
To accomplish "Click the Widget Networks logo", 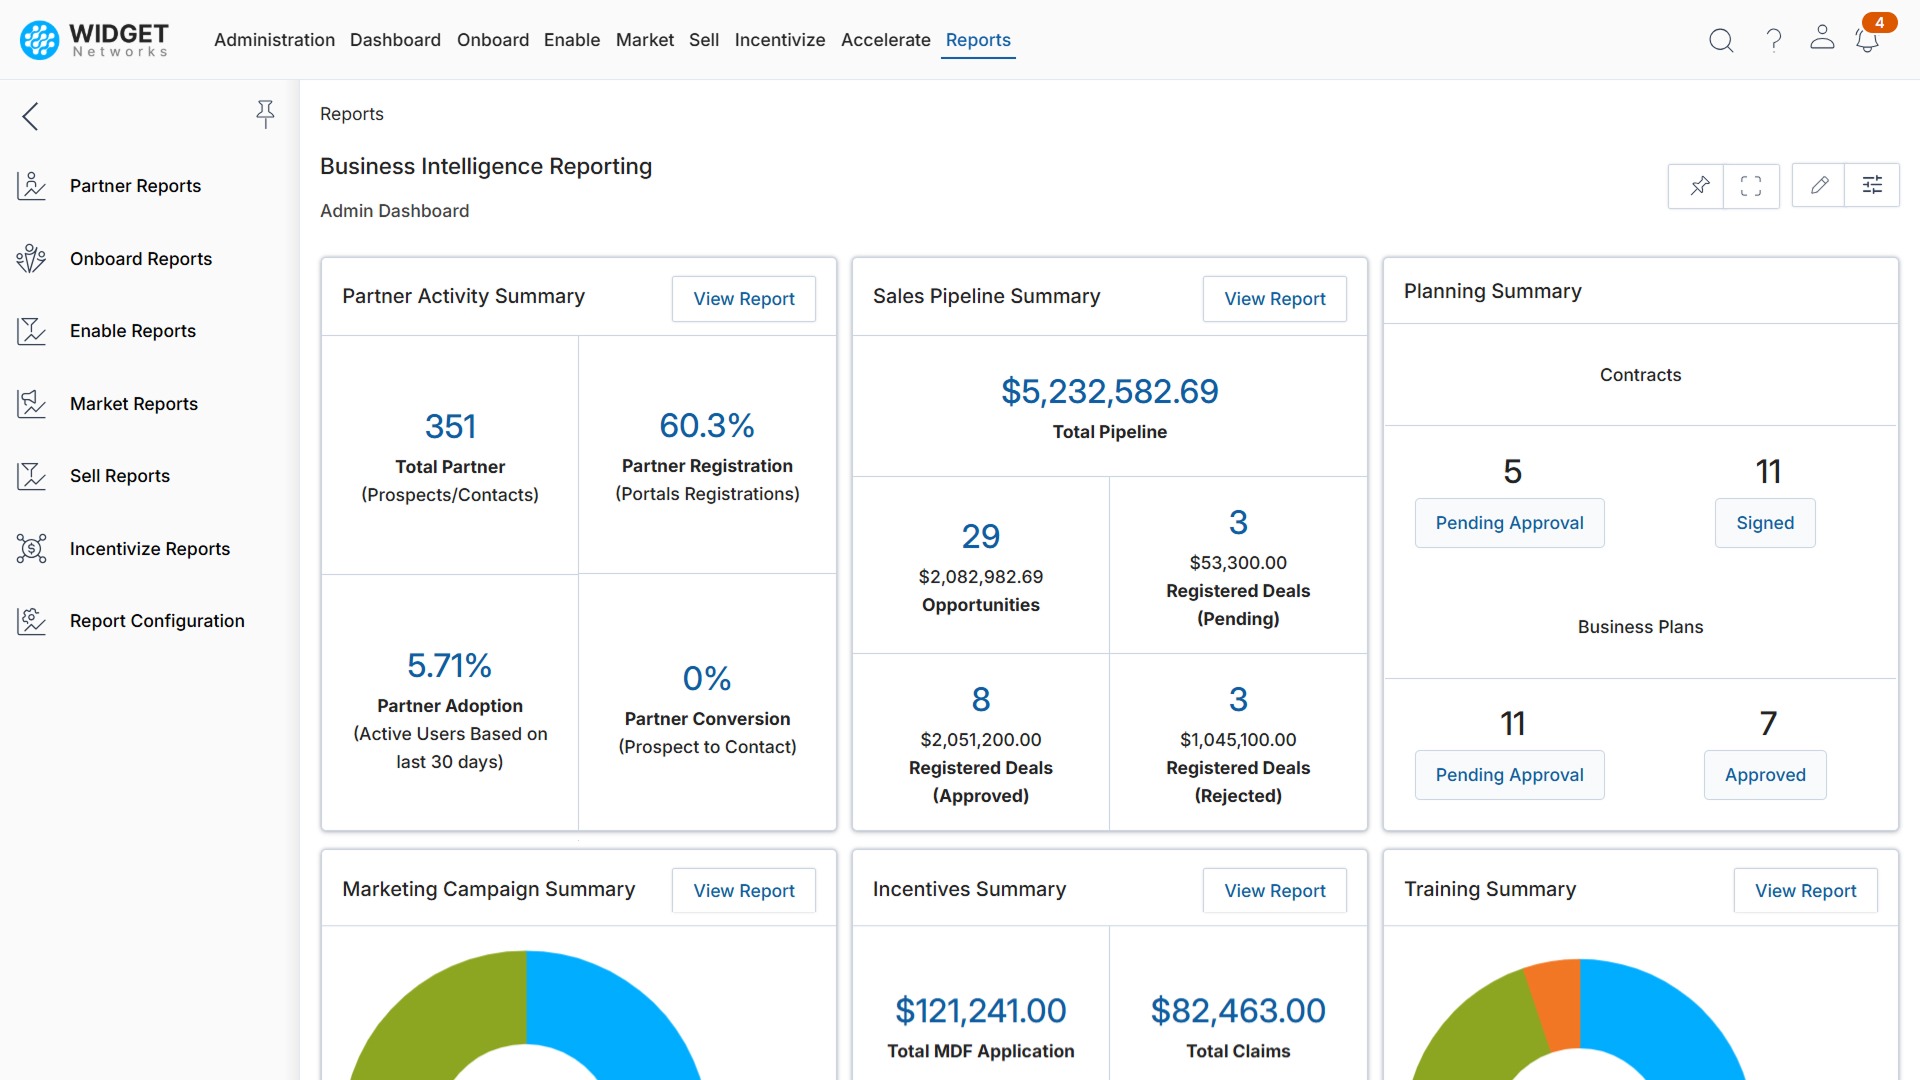I will pyautogui.click(x=92, y=39).
